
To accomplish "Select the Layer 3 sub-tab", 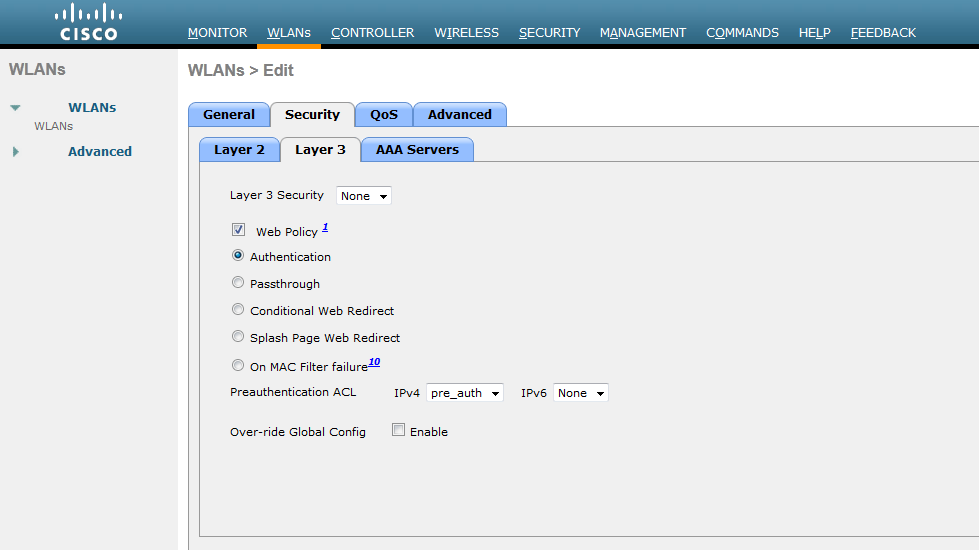I will pyautogui.click(x=320, y=150).
